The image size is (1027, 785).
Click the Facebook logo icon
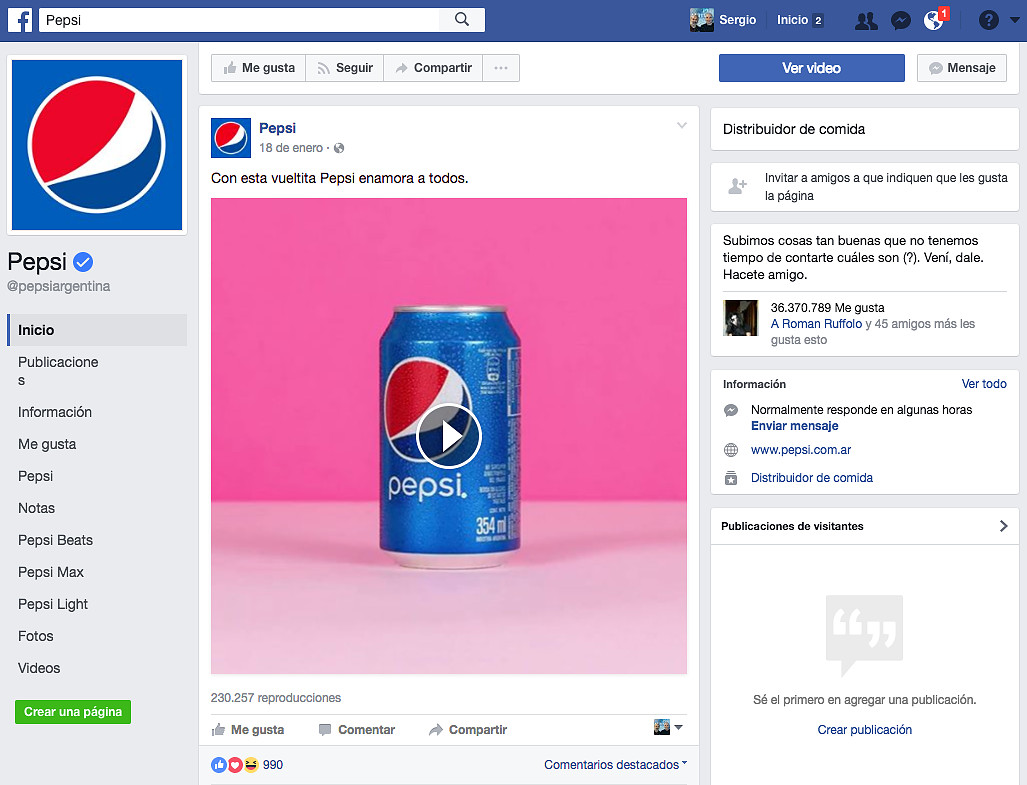pyautogui.click(x=20, y=20)
